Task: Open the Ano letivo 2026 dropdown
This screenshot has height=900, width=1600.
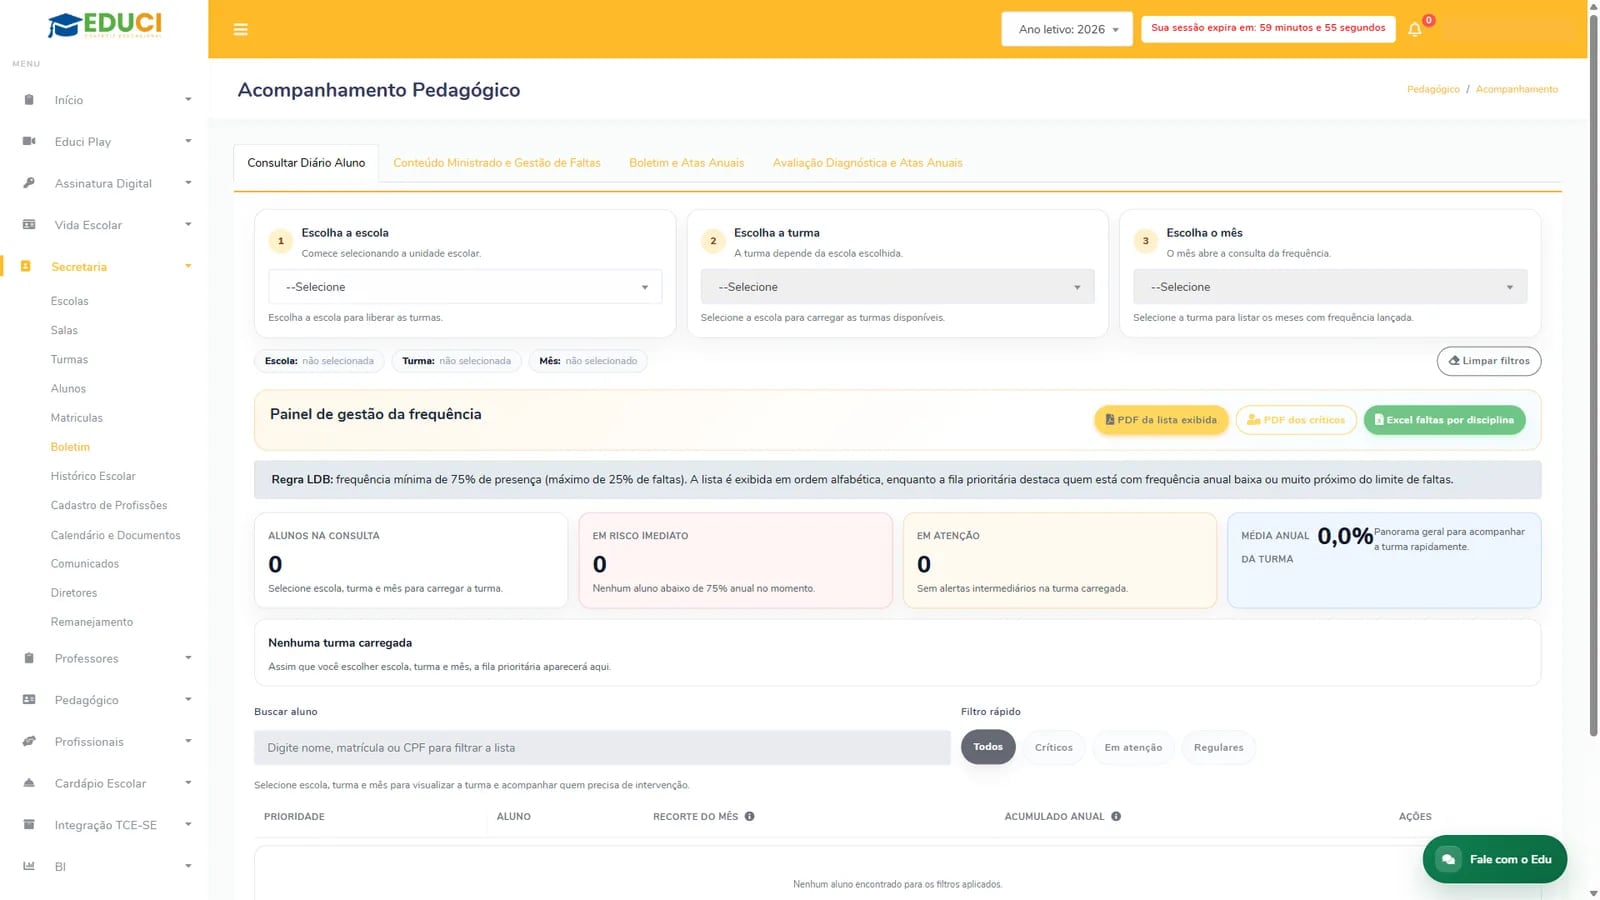Action: coord(1067,29)
